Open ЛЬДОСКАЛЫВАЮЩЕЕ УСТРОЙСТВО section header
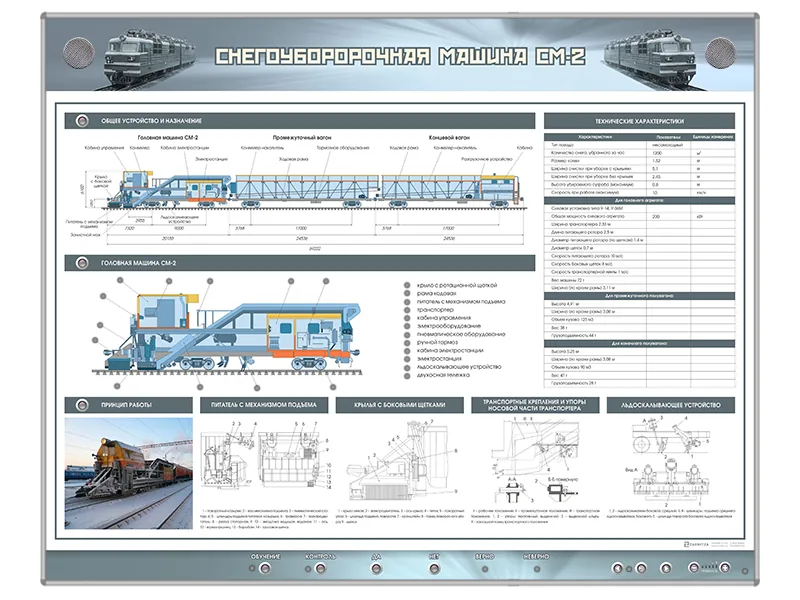The height and width of the screenshot is (600, 800). (x=670, y=405)
